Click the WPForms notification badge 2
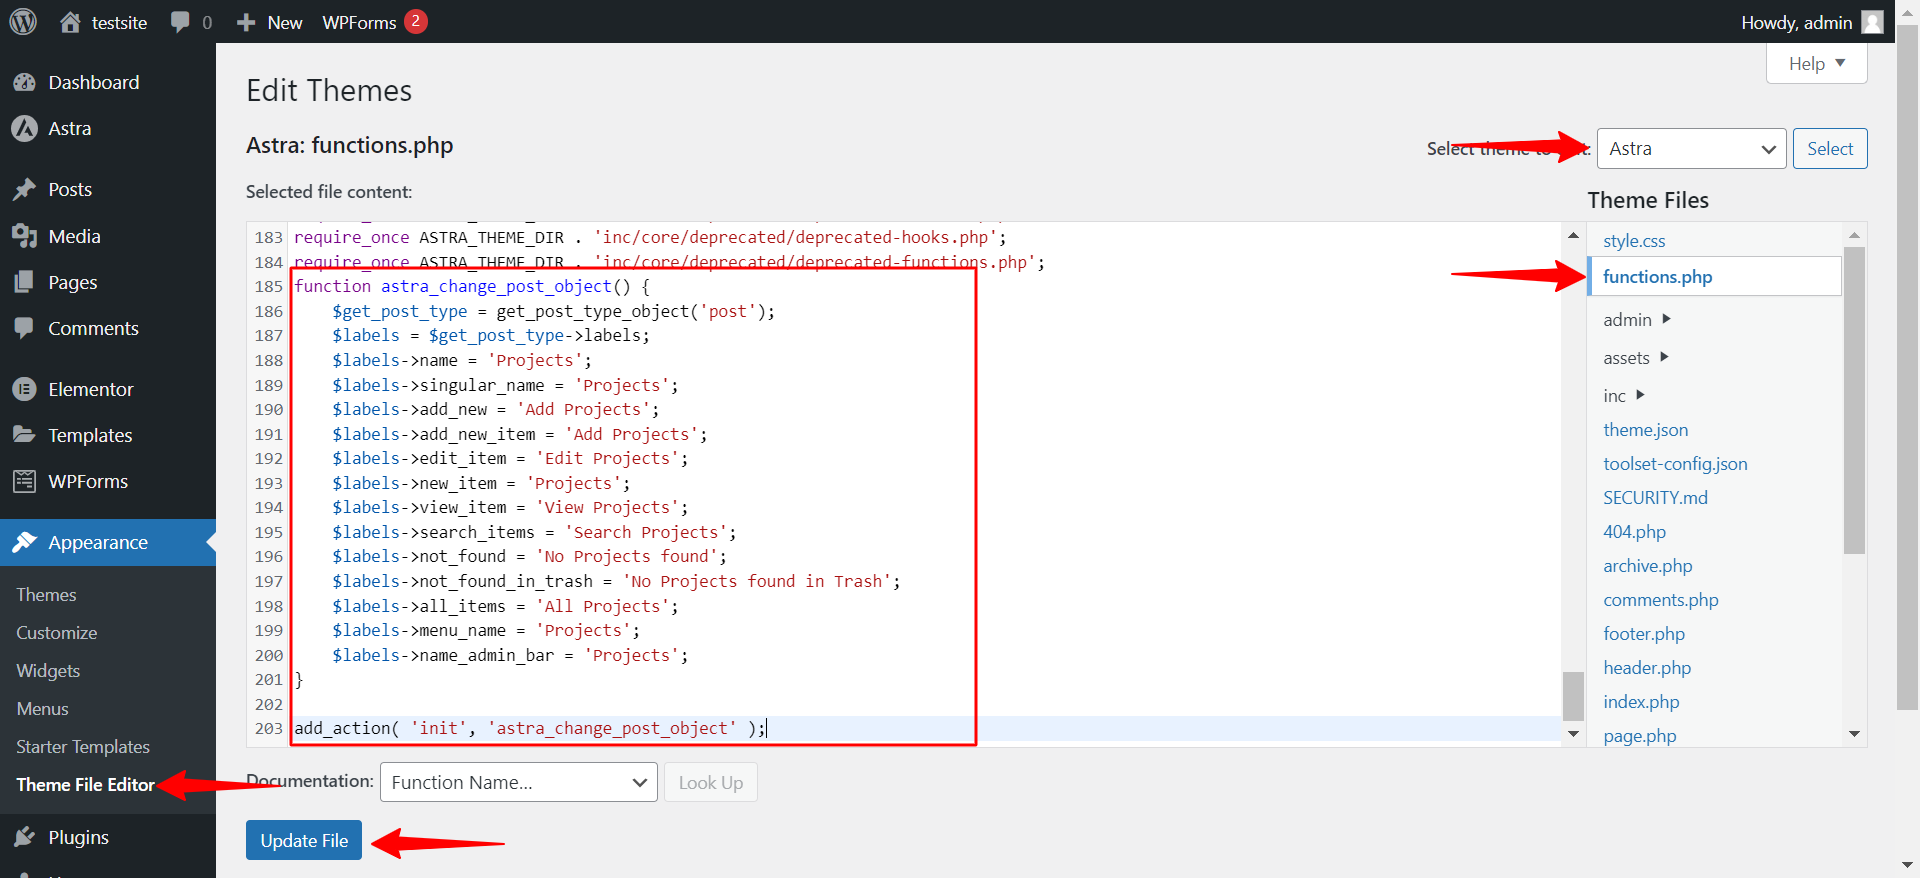 coord(416,21)
